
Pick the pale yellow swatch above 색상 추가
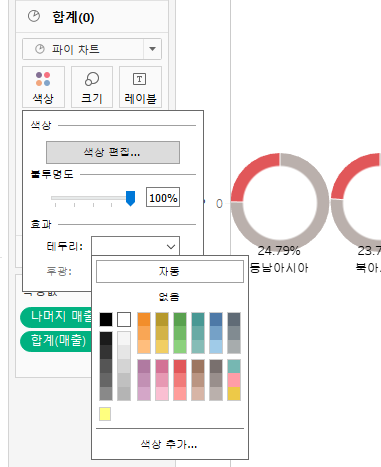(x=105, y=414)
